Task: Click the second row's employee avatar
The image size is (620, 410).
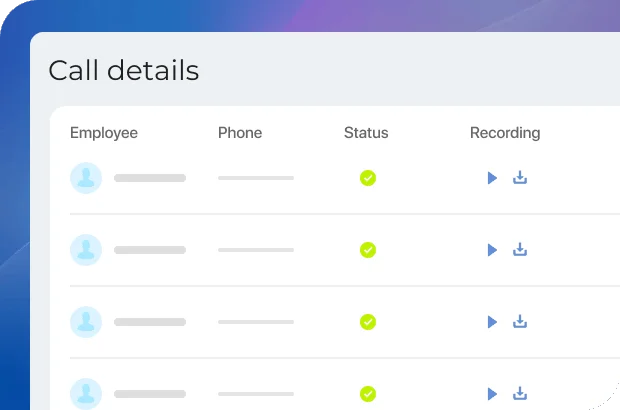Action: coord(86,250)
